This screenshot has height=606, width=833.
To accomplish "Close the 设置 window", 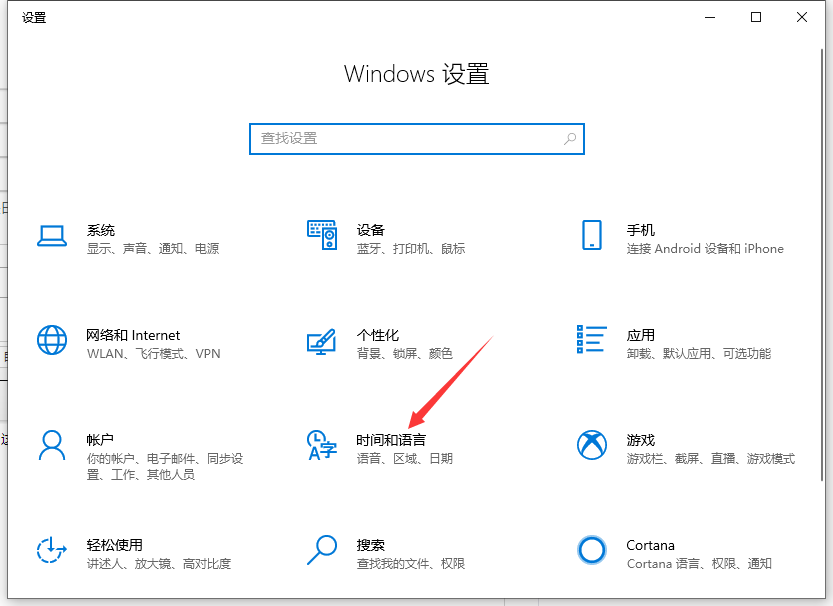I will (x=802, y=18).
